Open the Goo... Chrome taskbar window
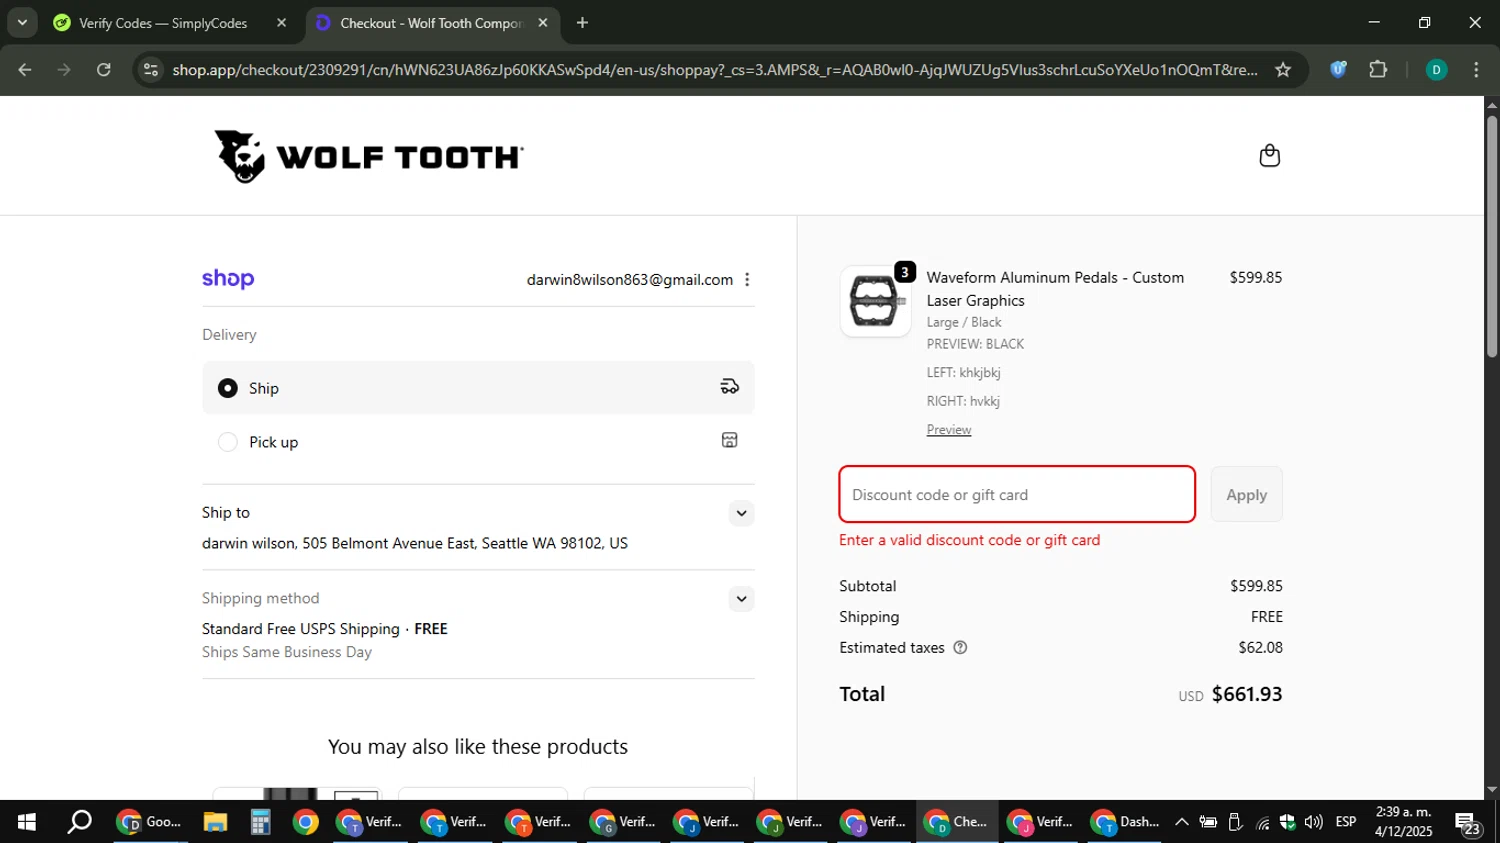 (x=150, y=822)
